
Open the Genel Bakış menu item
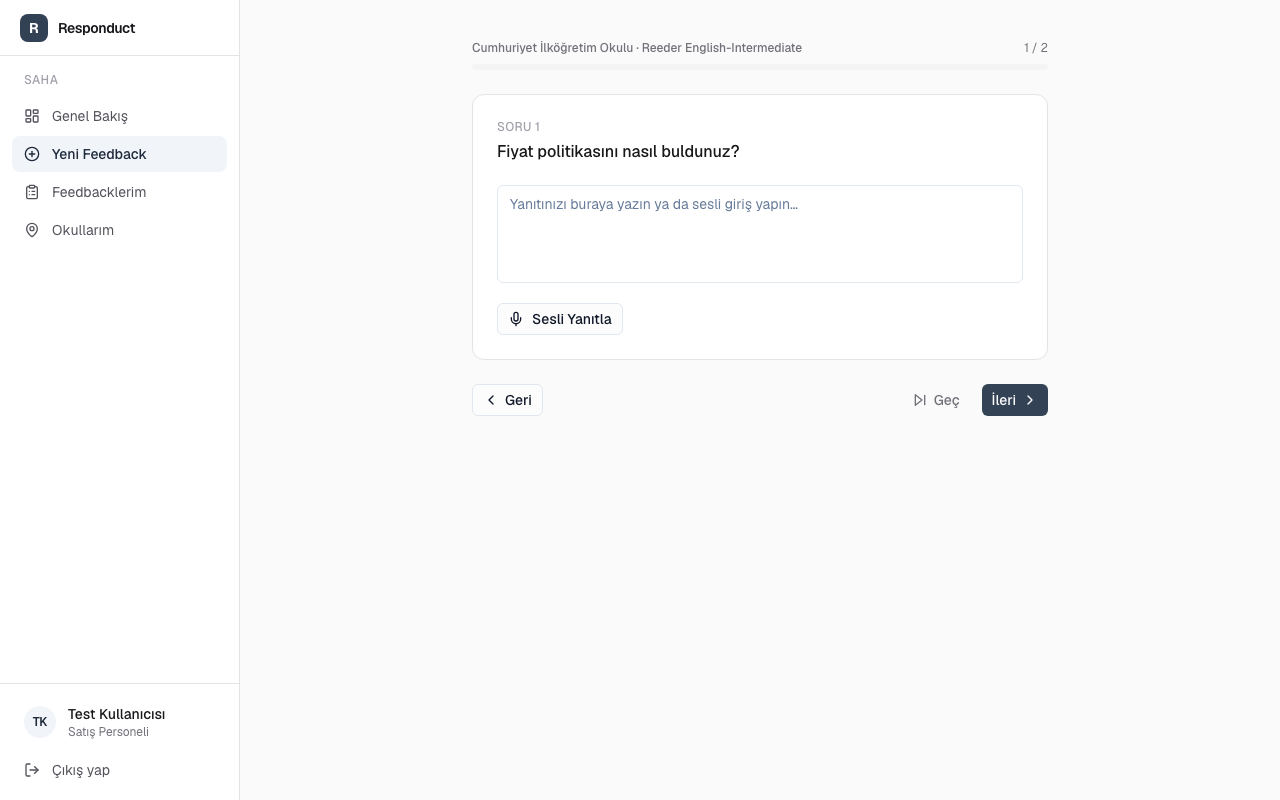tap(119, 116)
